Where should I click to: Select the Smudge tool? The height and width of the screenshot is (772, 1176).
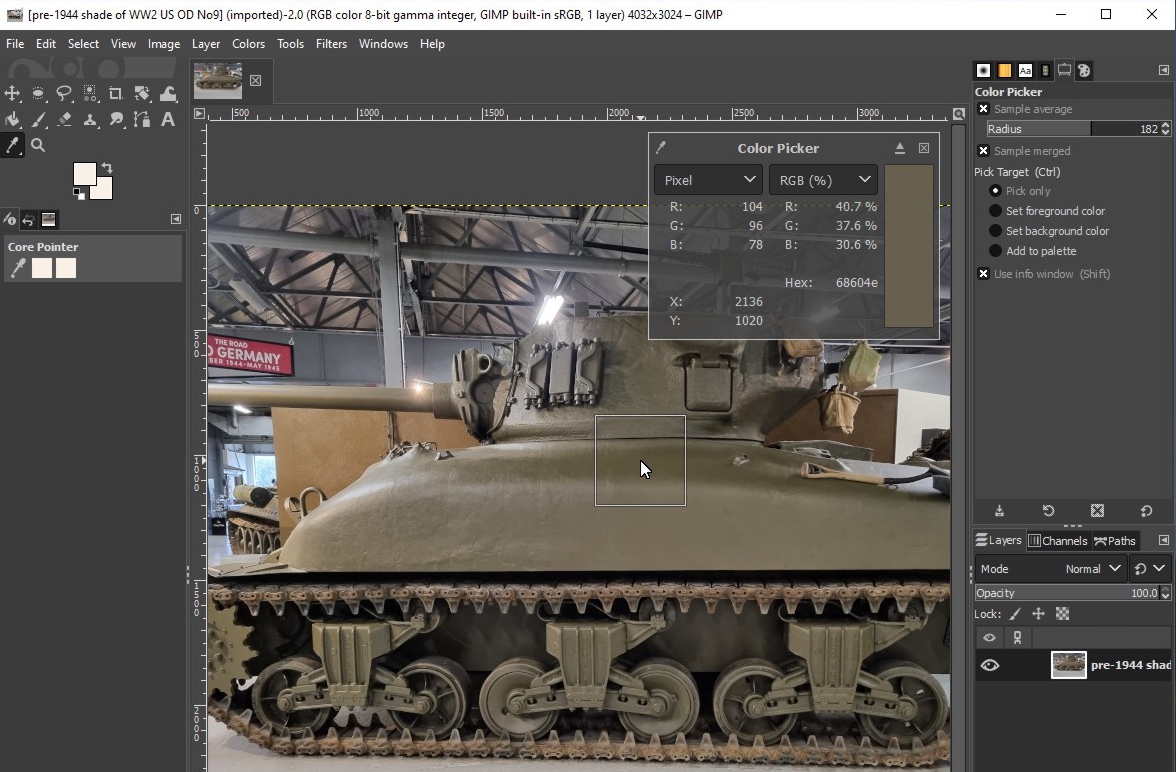tap(116, 119)
